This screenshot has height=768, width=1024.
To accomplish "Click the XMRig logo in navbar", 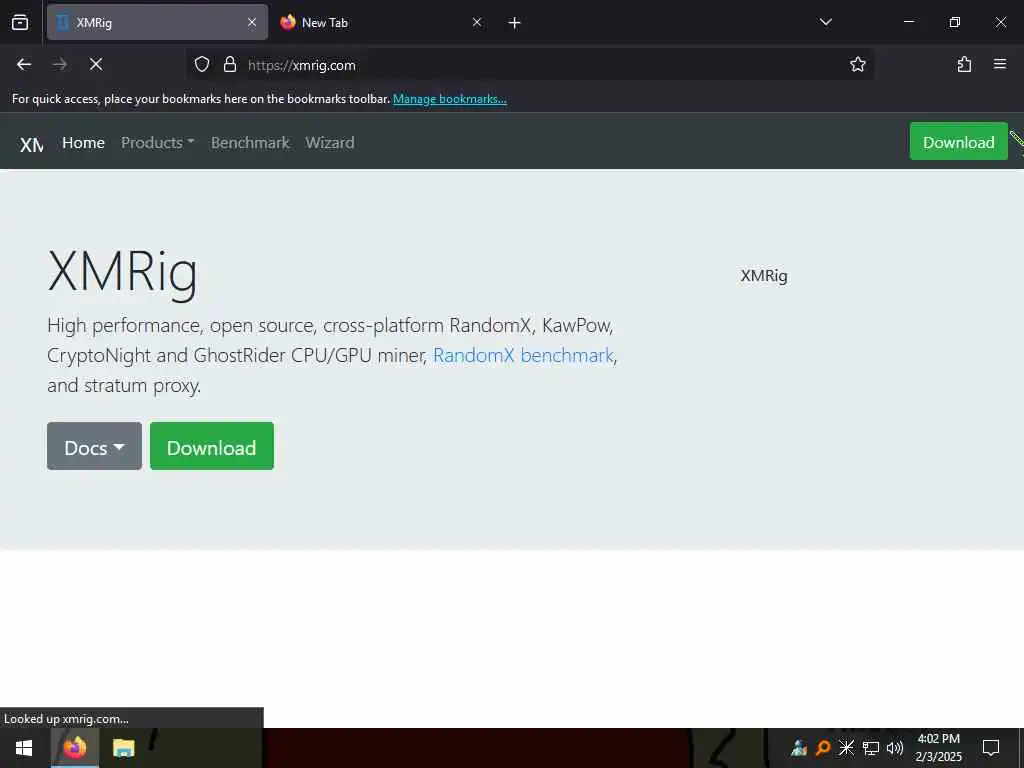I will pyautogui.click(x=31, y=144).
